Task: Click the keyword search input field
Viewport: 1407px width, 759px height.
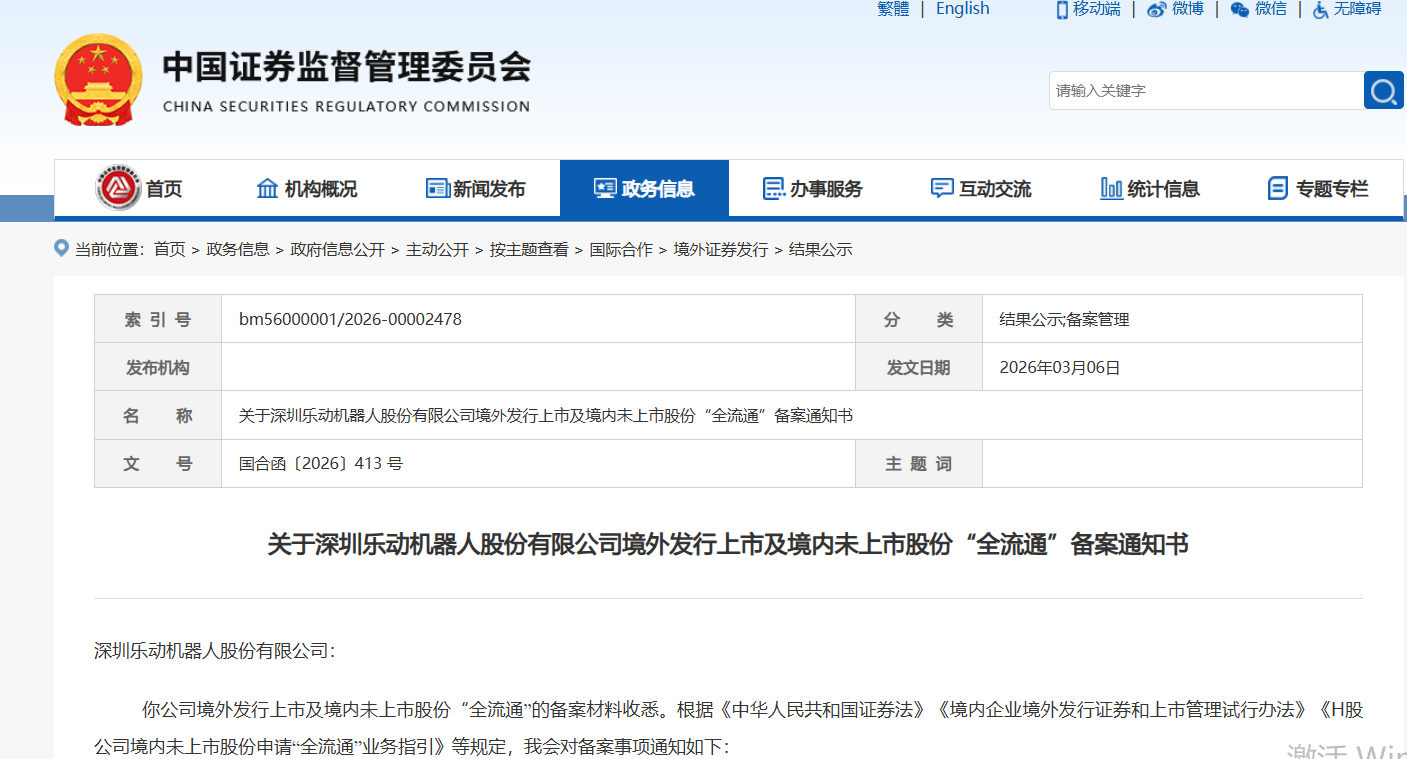Action: 1205,91
